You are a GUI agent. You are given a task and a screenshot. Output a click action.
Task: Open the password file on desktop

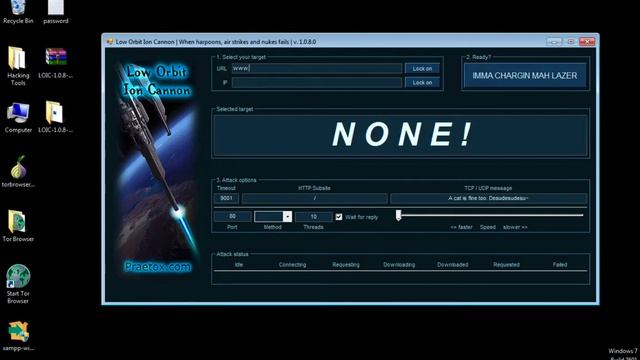coord(56,11)
